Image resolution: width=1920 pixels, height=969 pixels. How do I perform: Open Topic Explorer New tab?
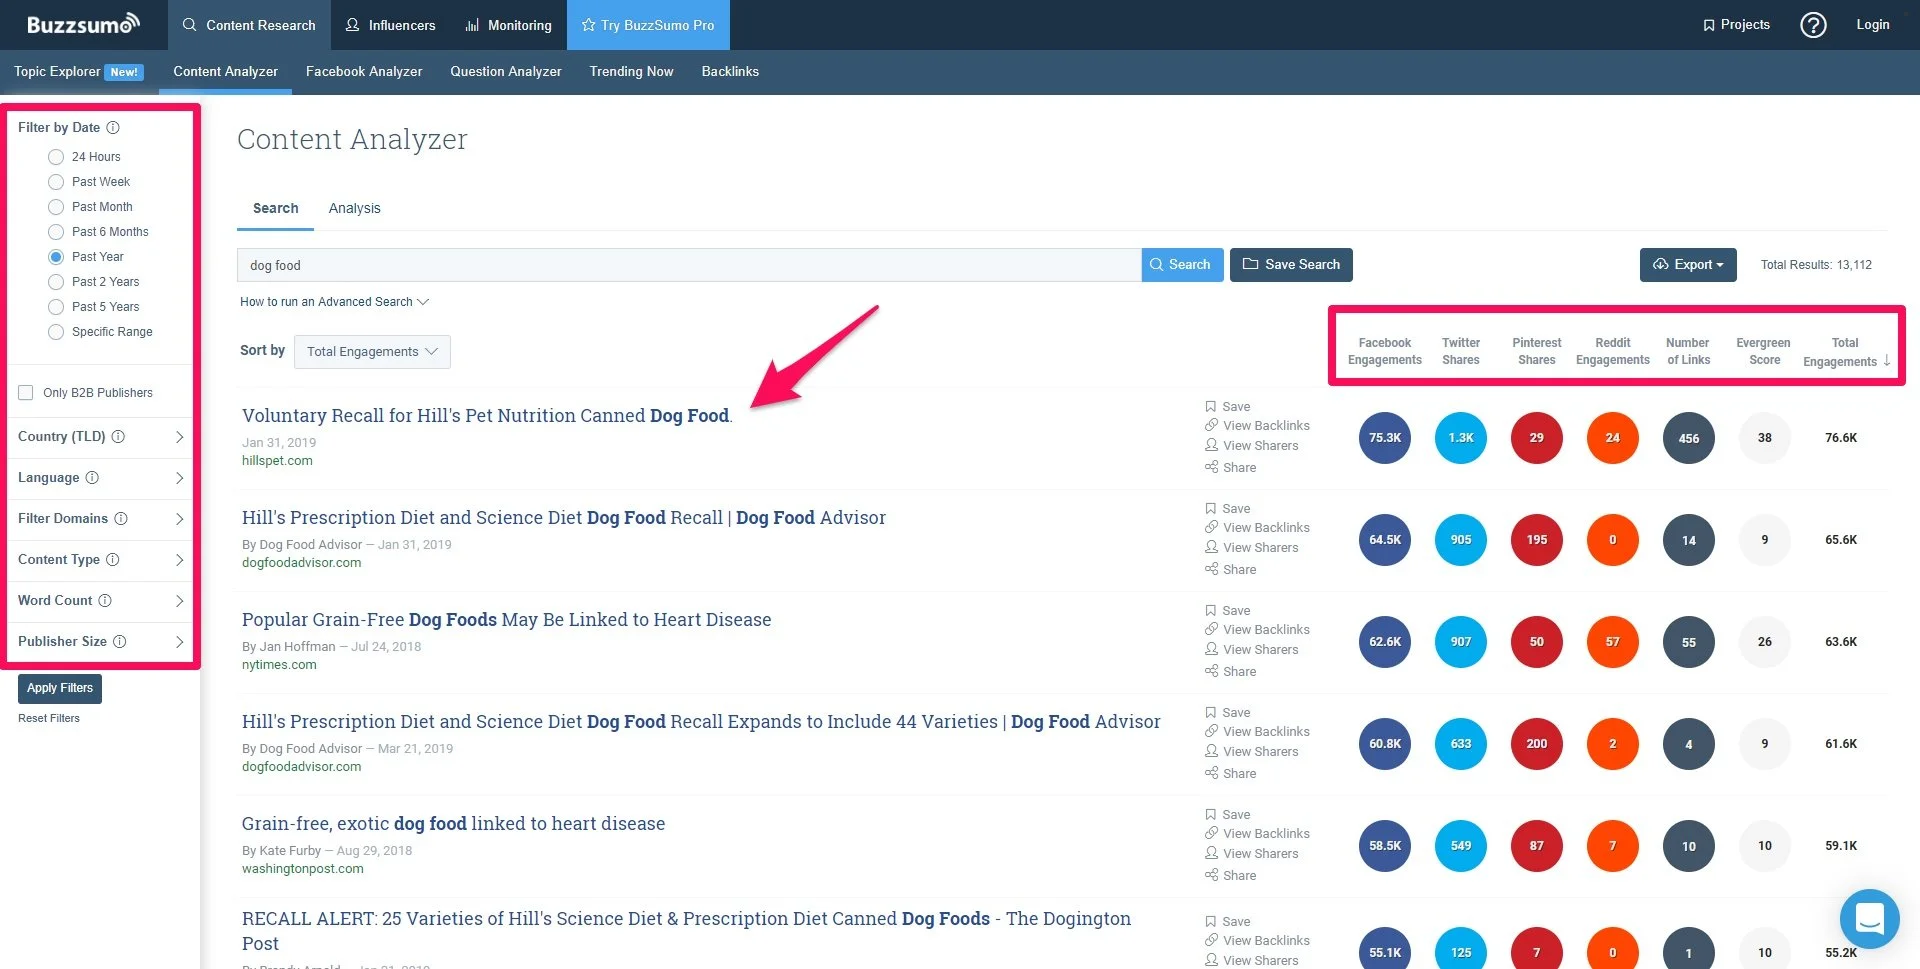79,72
